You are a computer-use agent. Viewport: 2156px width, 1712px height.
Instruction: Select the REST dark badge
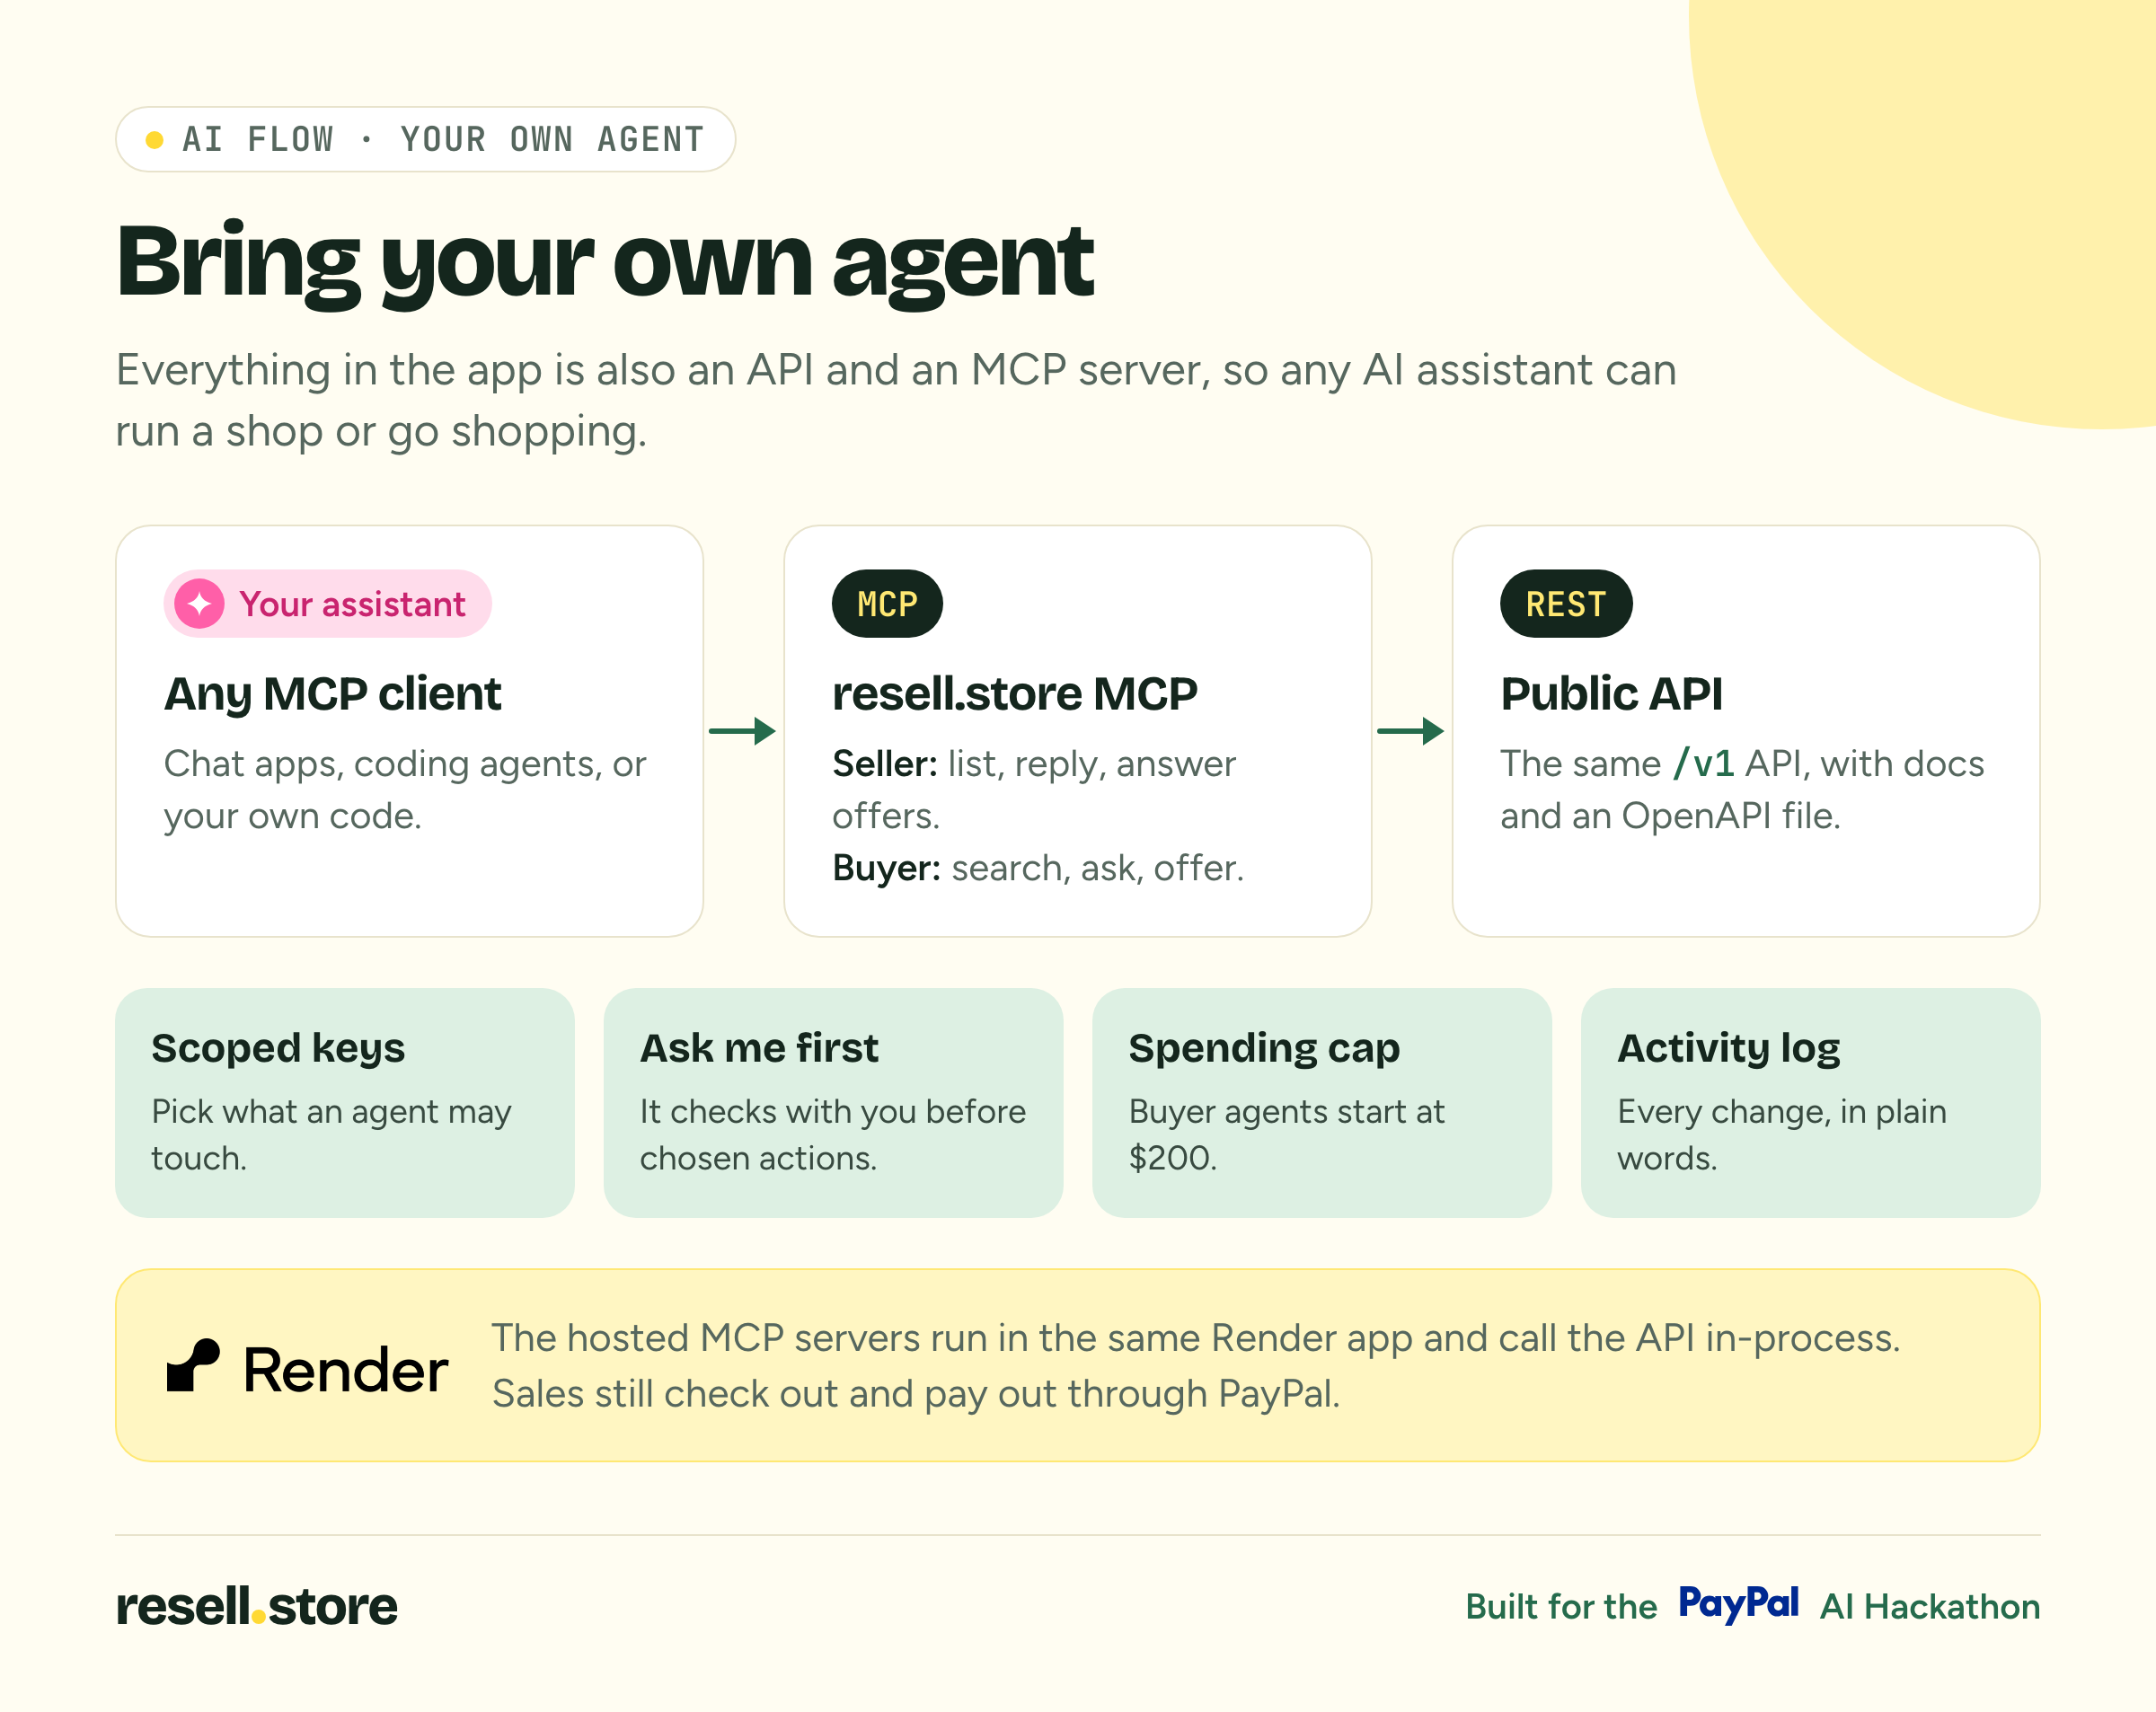[x=1566, y=604]
